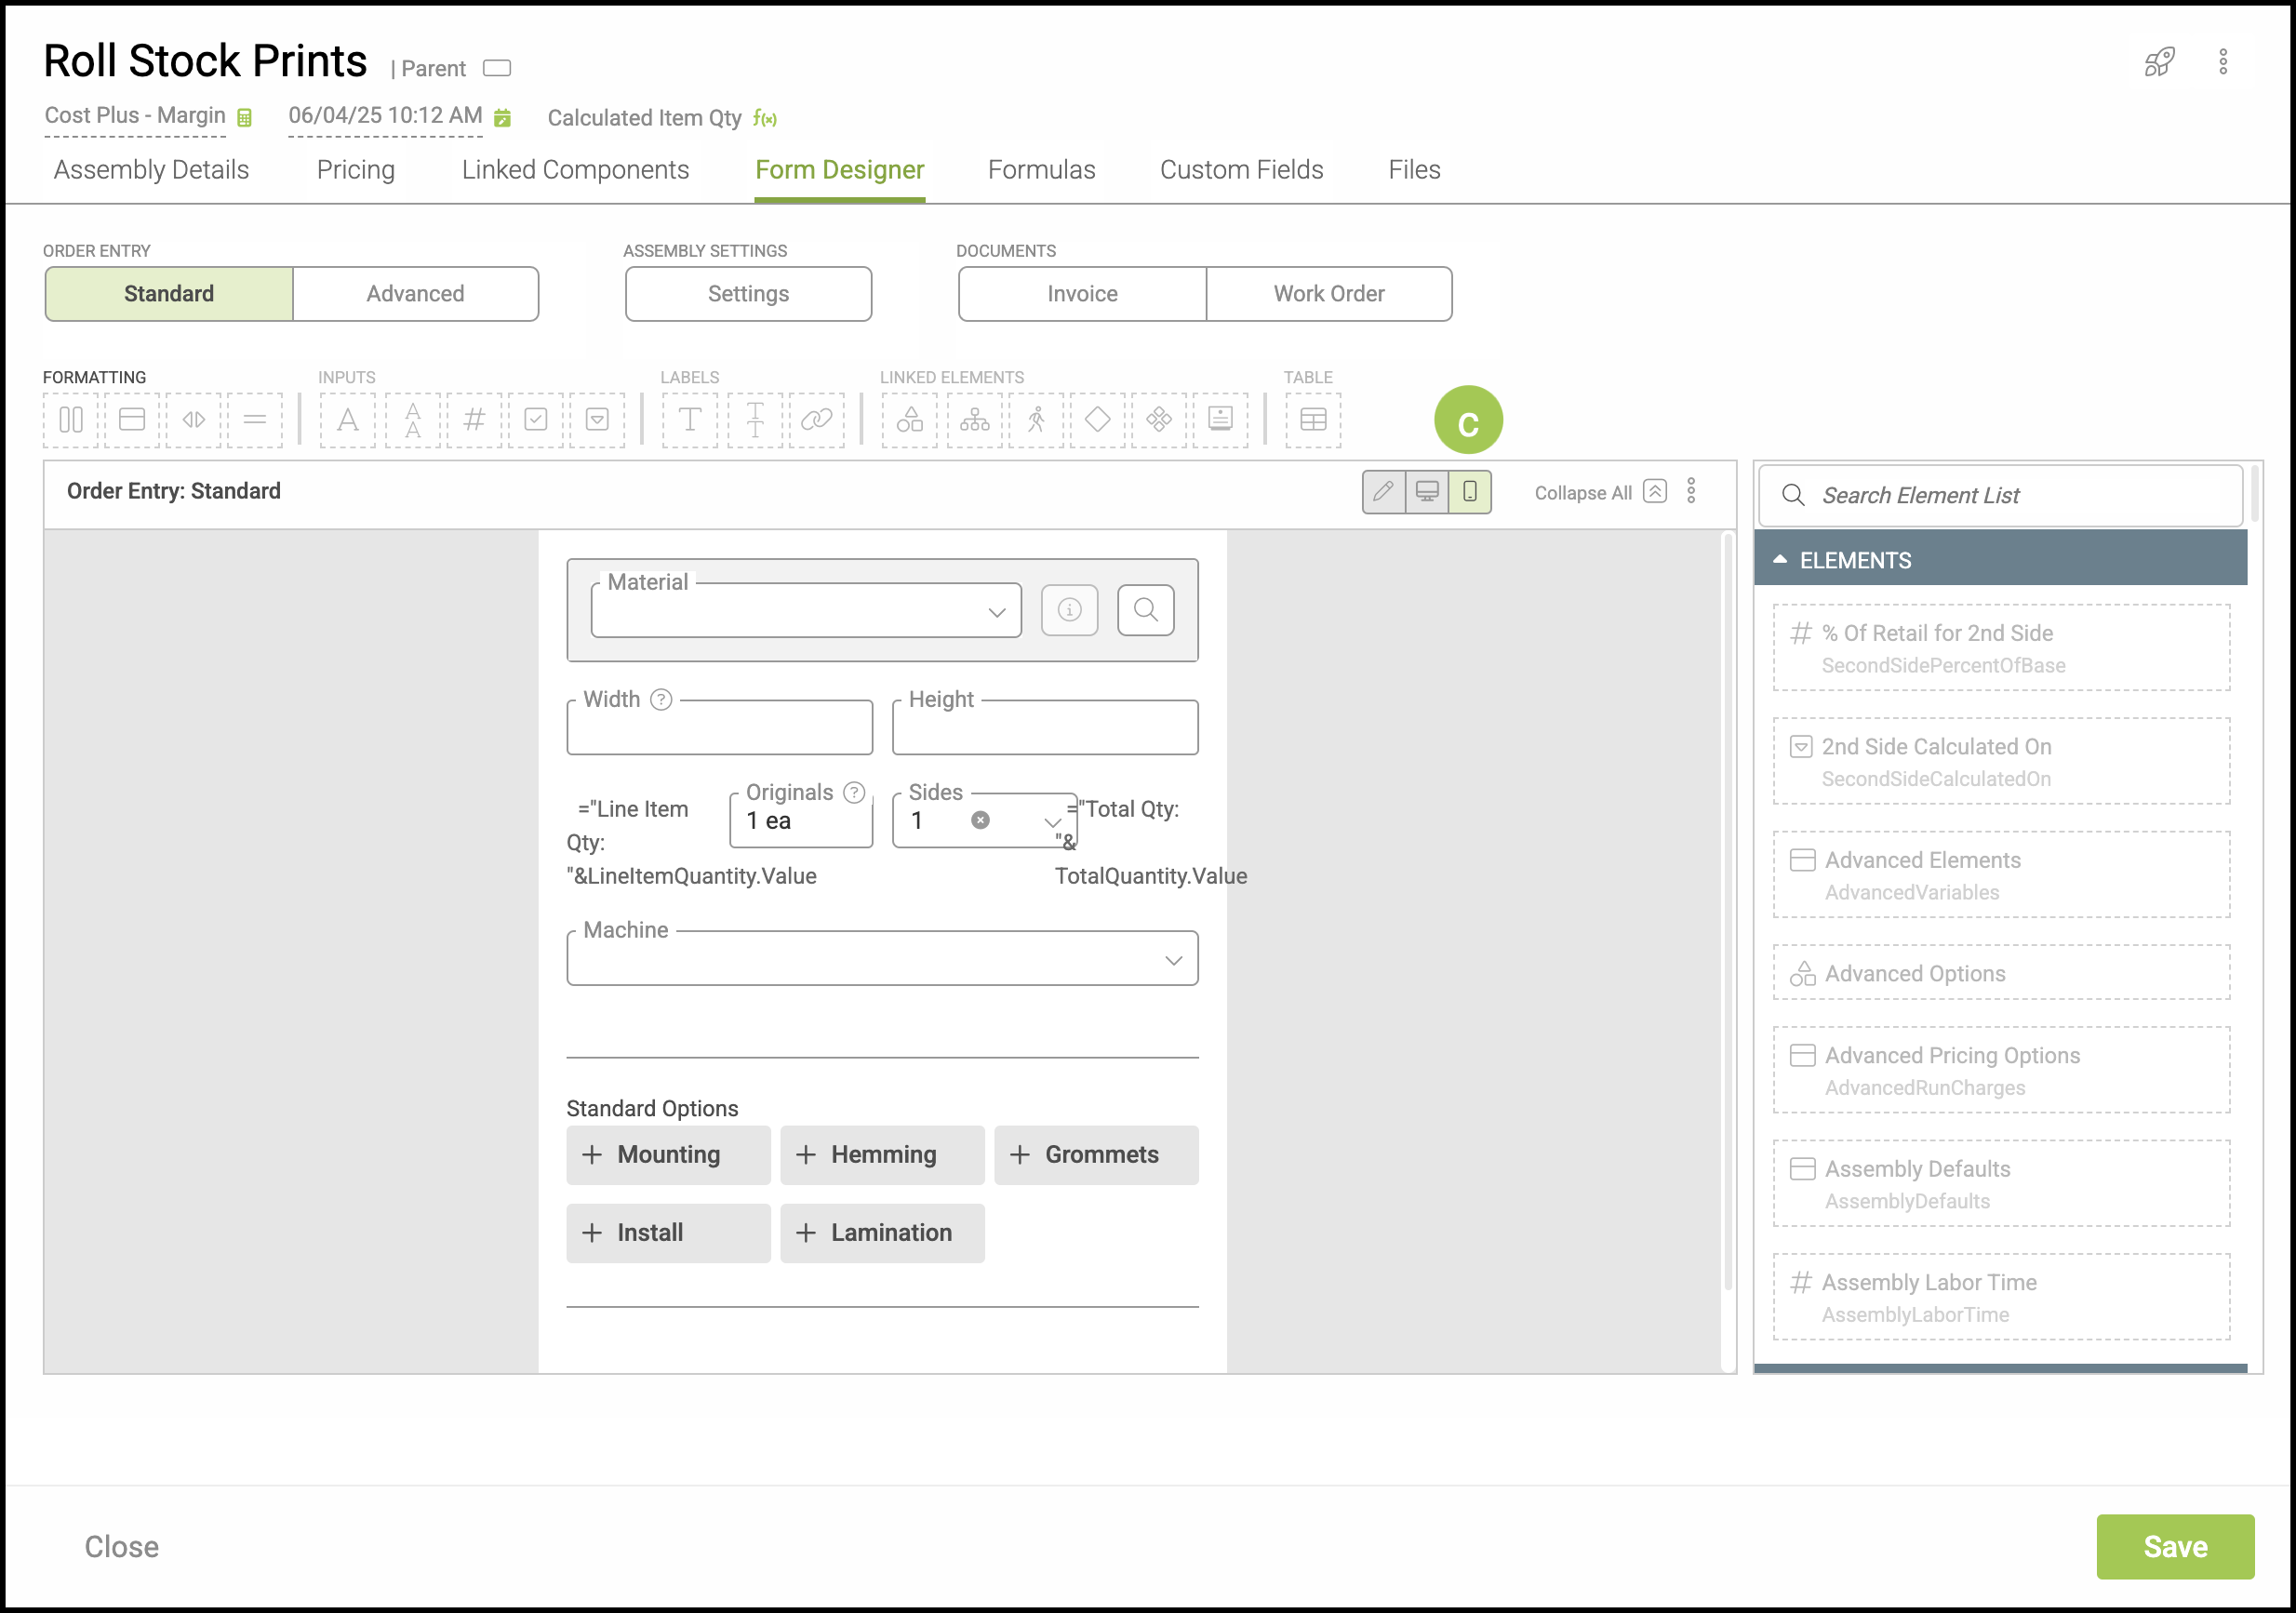
Task: Switch to desktop preview mode
Action: click(x=1426, y=491)
